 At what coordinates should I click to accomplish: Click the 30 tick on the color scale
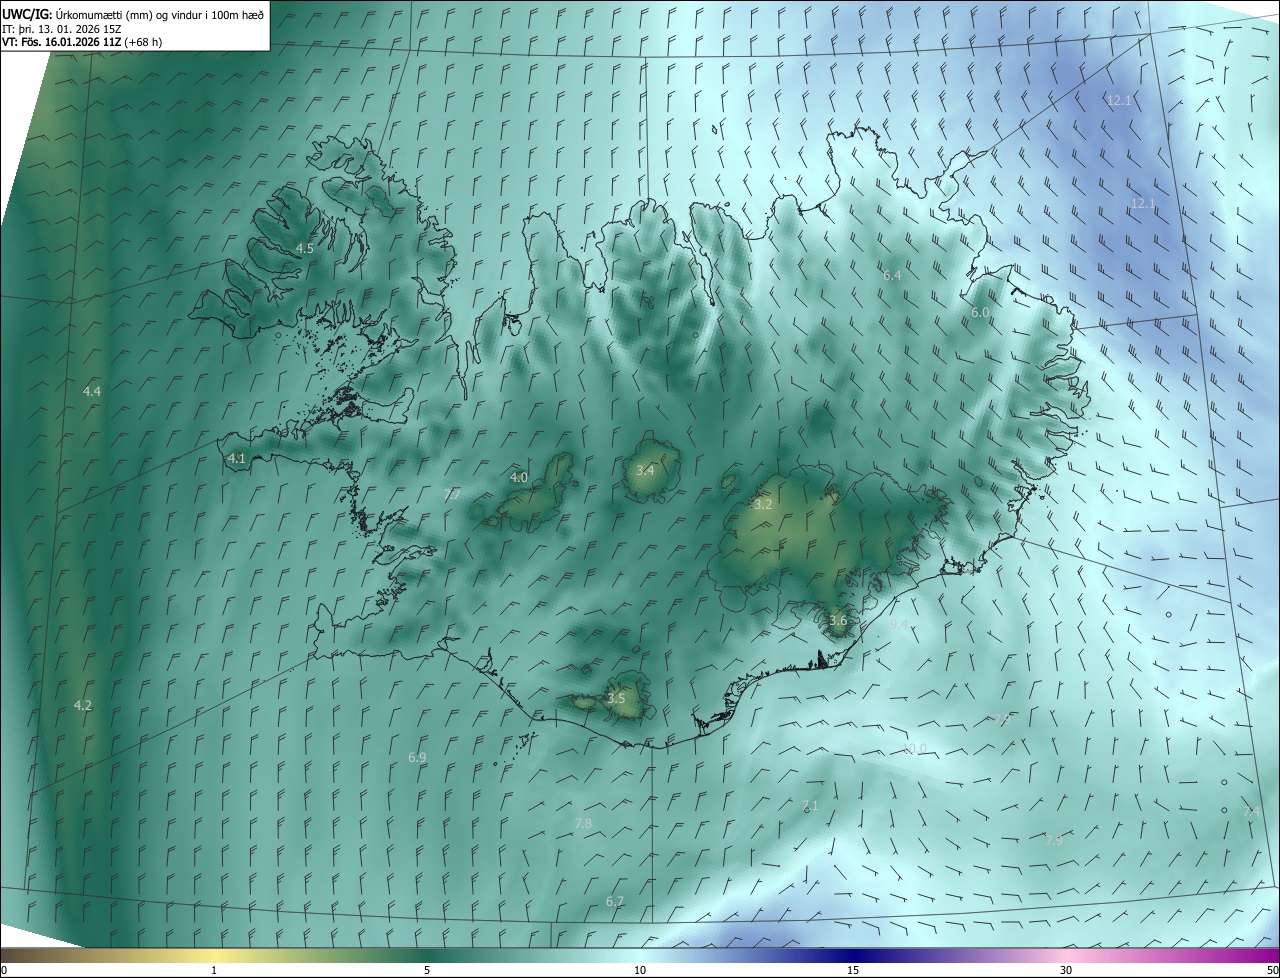point(1066,970)
